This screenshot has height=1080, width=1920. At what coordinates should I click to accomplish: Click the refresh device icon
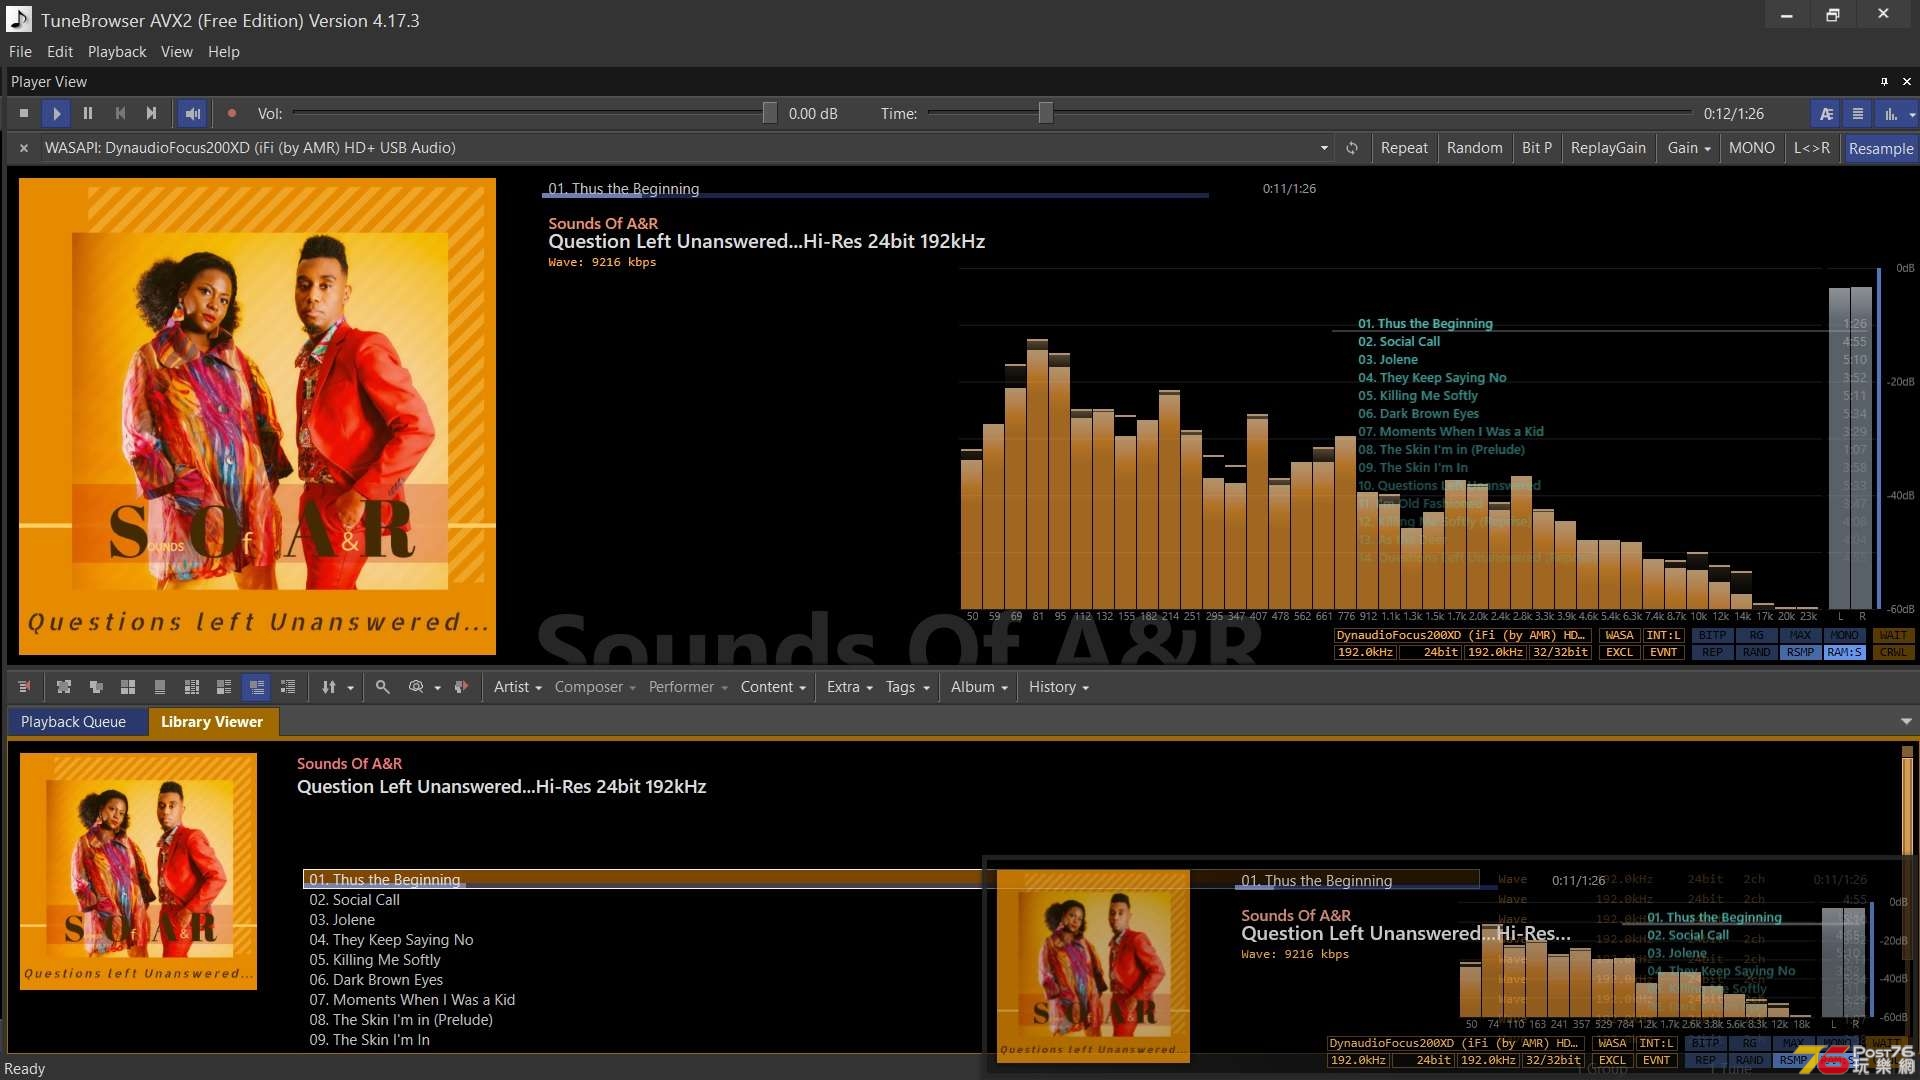1352,148
